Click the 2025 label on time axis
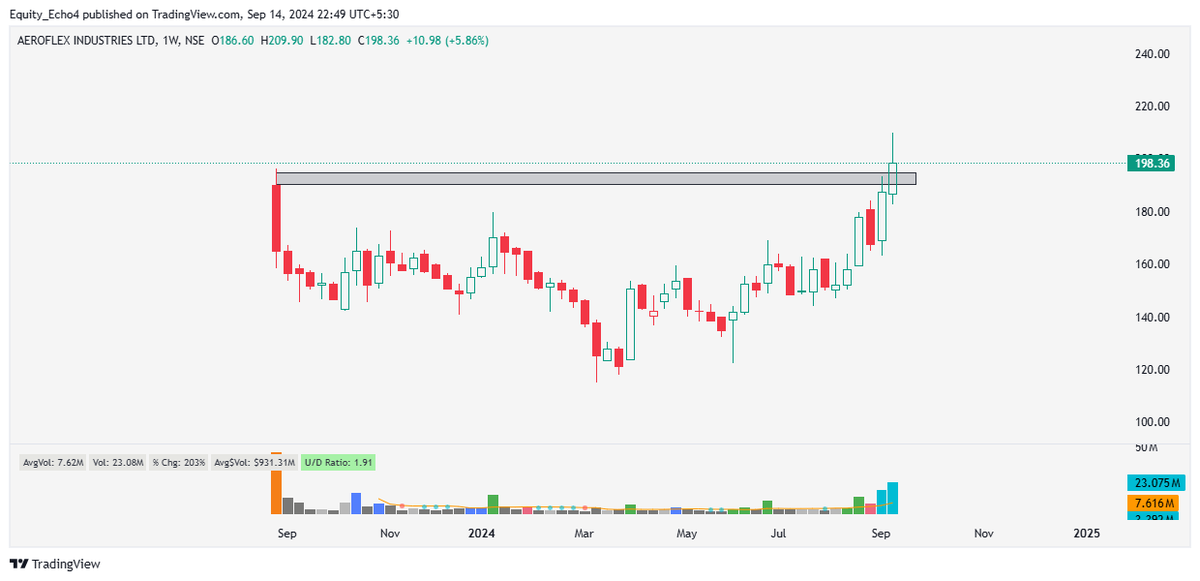This screenshot has height=581, width=1200. pyautogui.click(x=1086, y=534)
